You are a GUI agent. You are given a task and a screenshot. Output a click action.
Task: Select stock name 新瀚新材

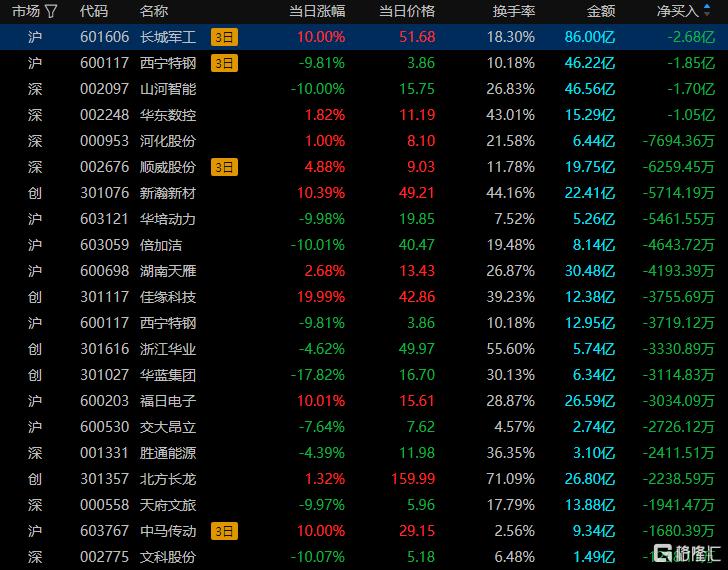click(x=168, y=193)
